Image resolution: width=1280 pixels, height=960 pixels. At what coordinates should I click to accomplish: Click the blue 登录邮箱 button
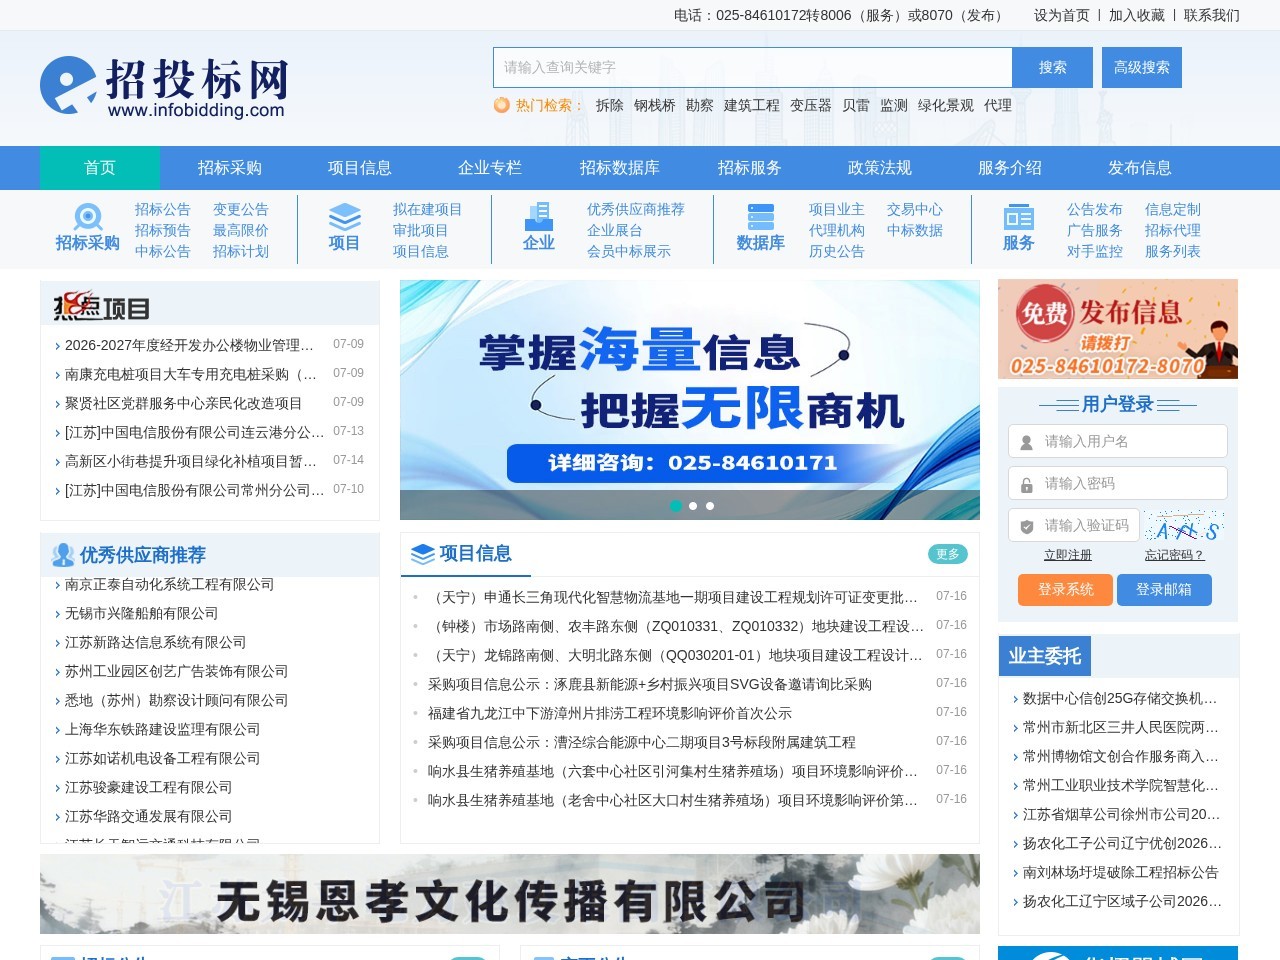click(x=1164, y=590)
